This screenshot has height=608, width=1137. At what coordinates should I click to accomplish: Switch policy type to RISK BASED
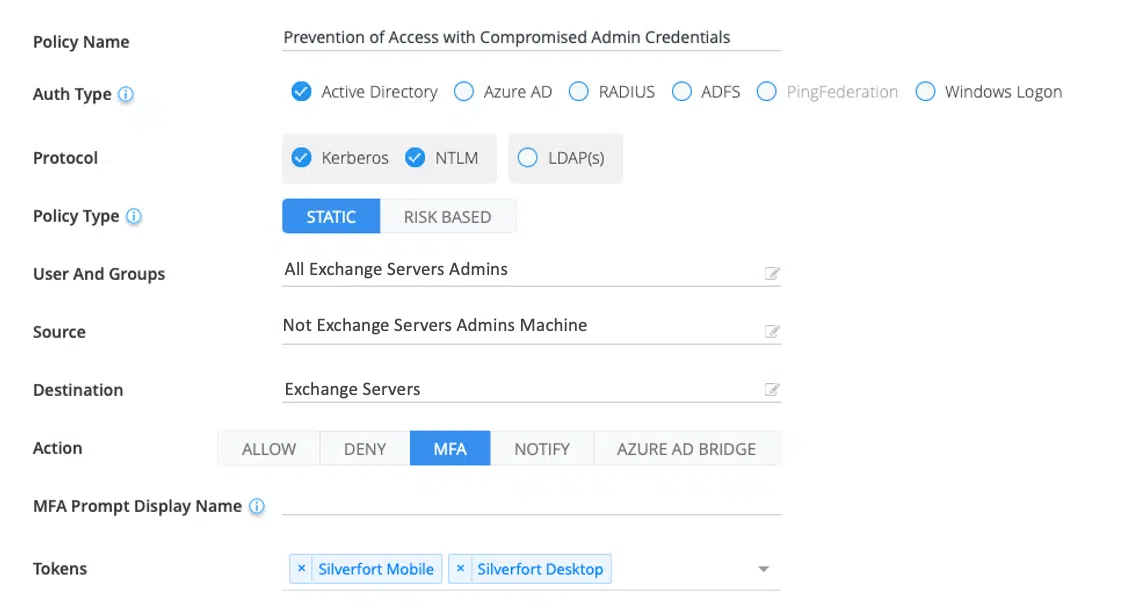447,217
